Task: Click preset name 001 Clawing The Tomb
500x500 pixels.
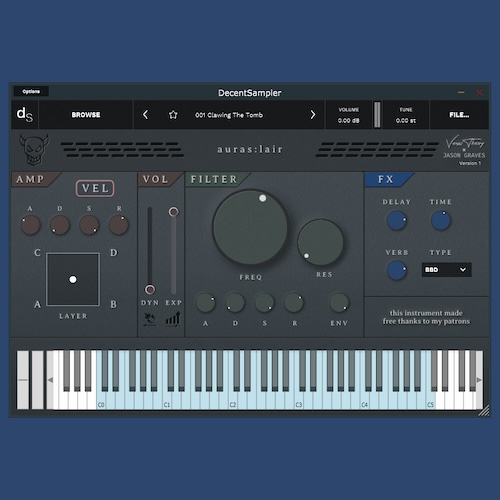Action: 229,115
